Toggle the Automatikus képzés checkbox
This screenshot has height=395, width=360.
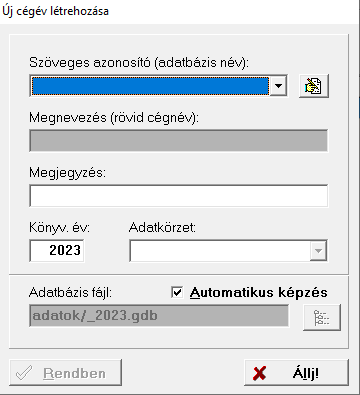[177, 293]
